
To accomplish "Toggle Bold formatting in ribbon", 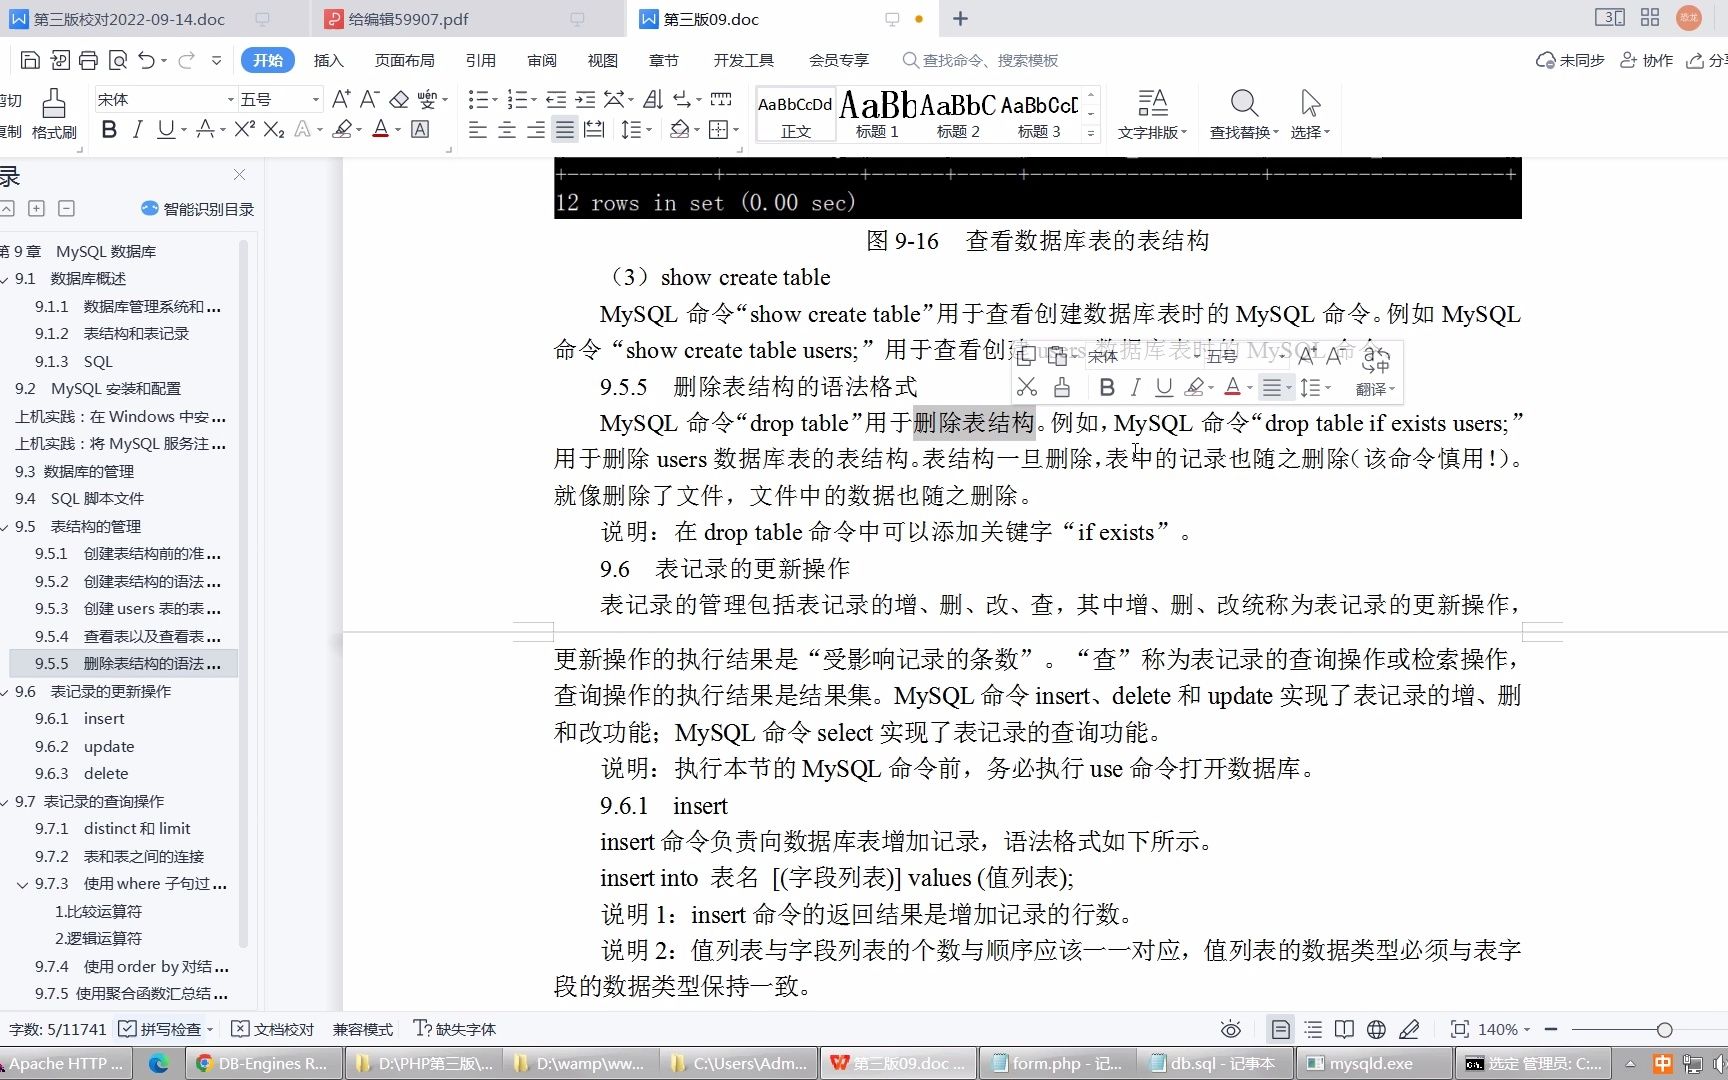I will [x=110, y=129].
